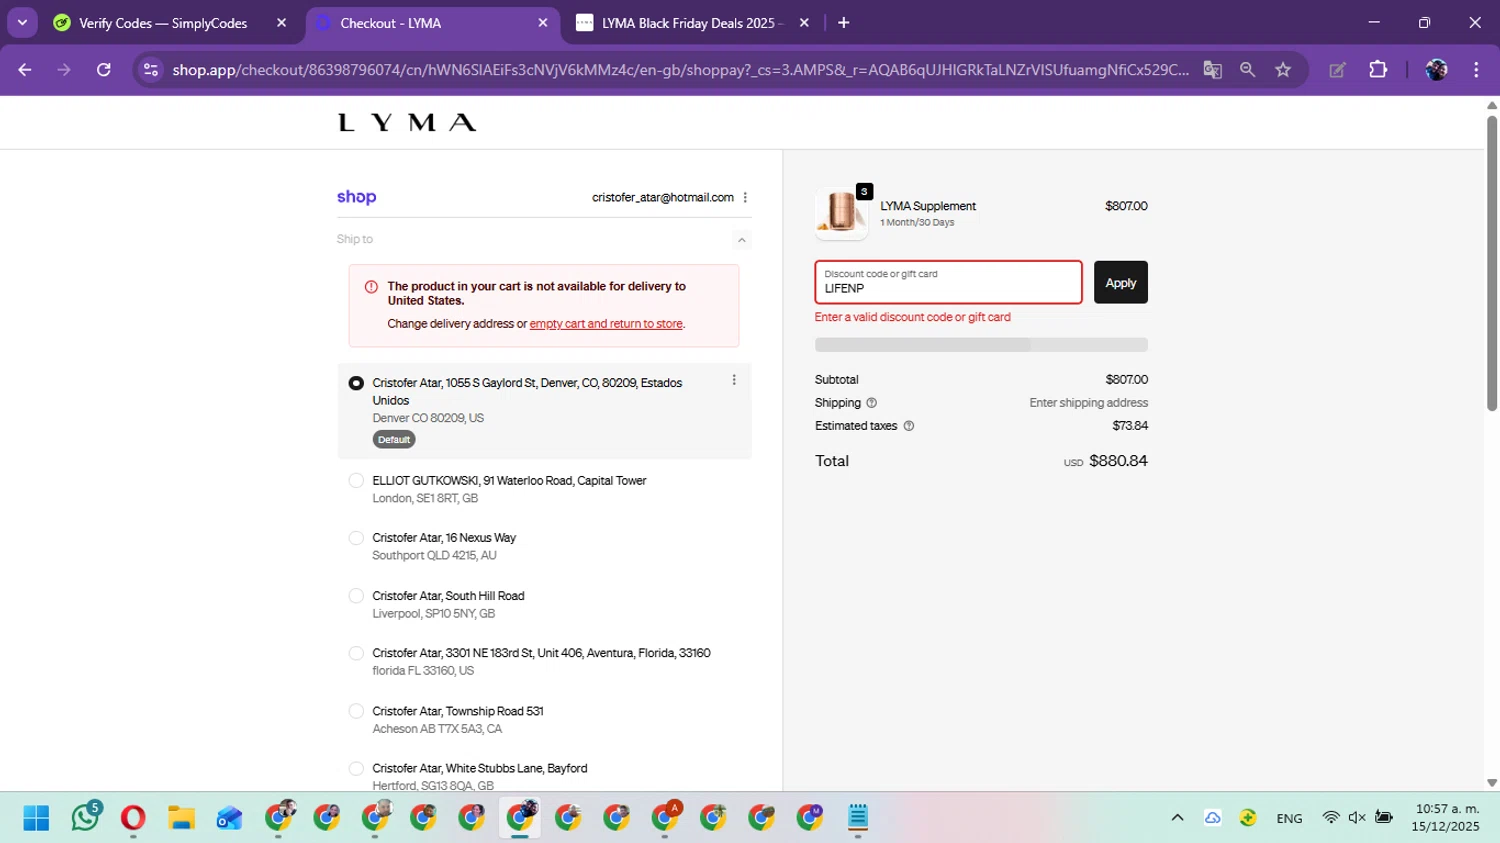1500x843 pixels.
Task: Open the zoom magnifier in address bar
Action: click(x=1247, y=70)
